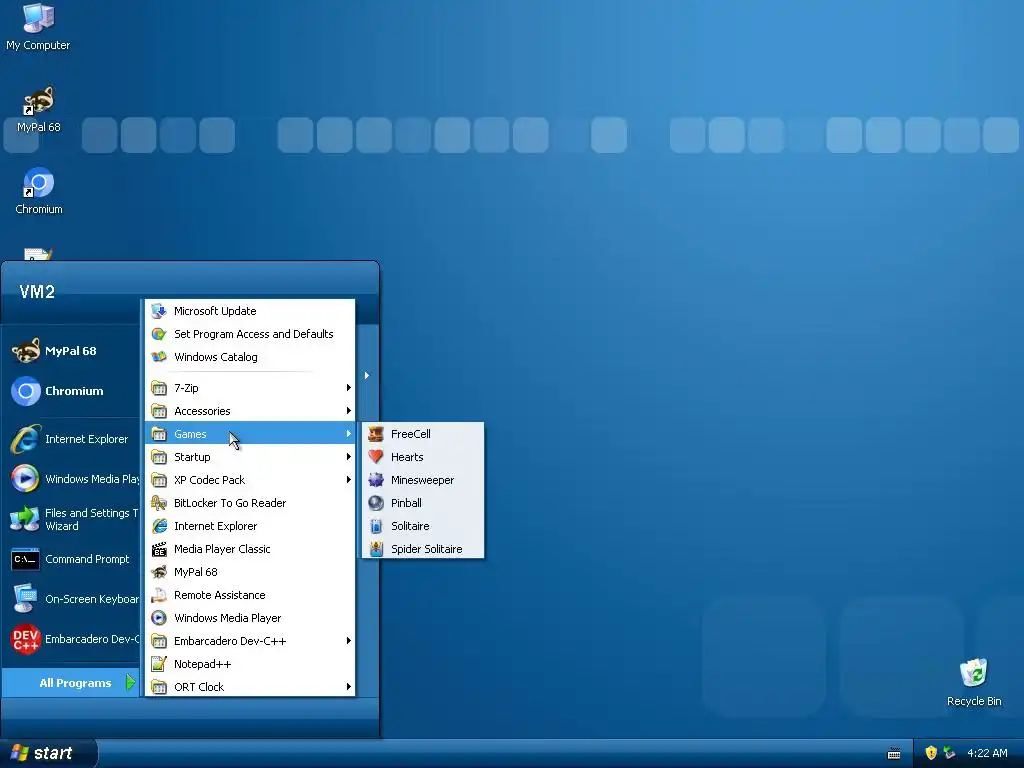Click the Windows Catalog icon
1024x768 pixels.
click(159, 357)
